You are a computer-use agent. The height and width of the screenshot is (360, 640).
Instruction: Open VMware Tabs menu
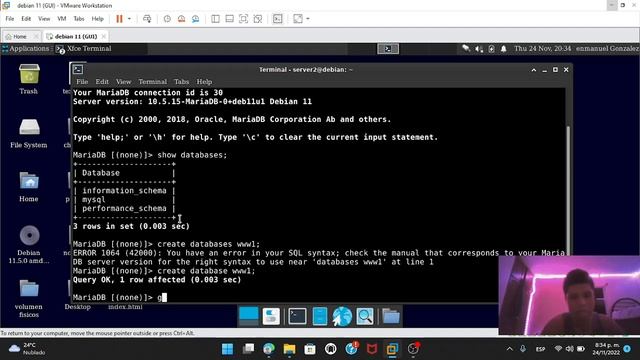(79, 19)
